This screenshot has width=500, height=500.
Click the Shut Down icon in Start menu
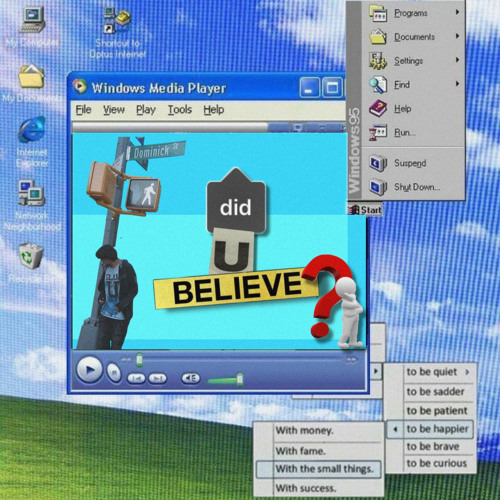pyautogui.click(x=378, y=187)
